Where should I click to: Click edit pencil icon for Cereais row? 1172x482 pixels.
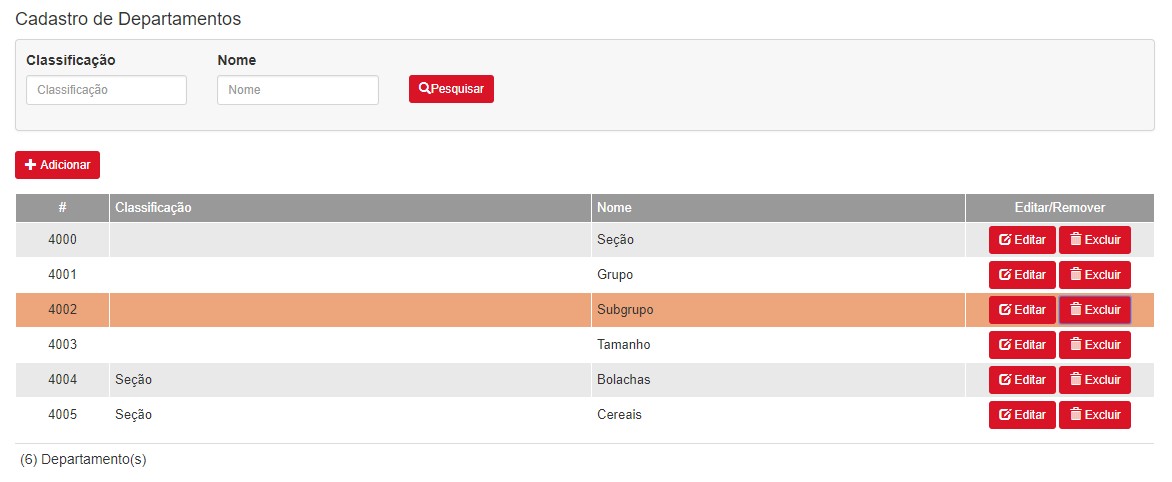pyautogui.click(x=1005, y=415)
